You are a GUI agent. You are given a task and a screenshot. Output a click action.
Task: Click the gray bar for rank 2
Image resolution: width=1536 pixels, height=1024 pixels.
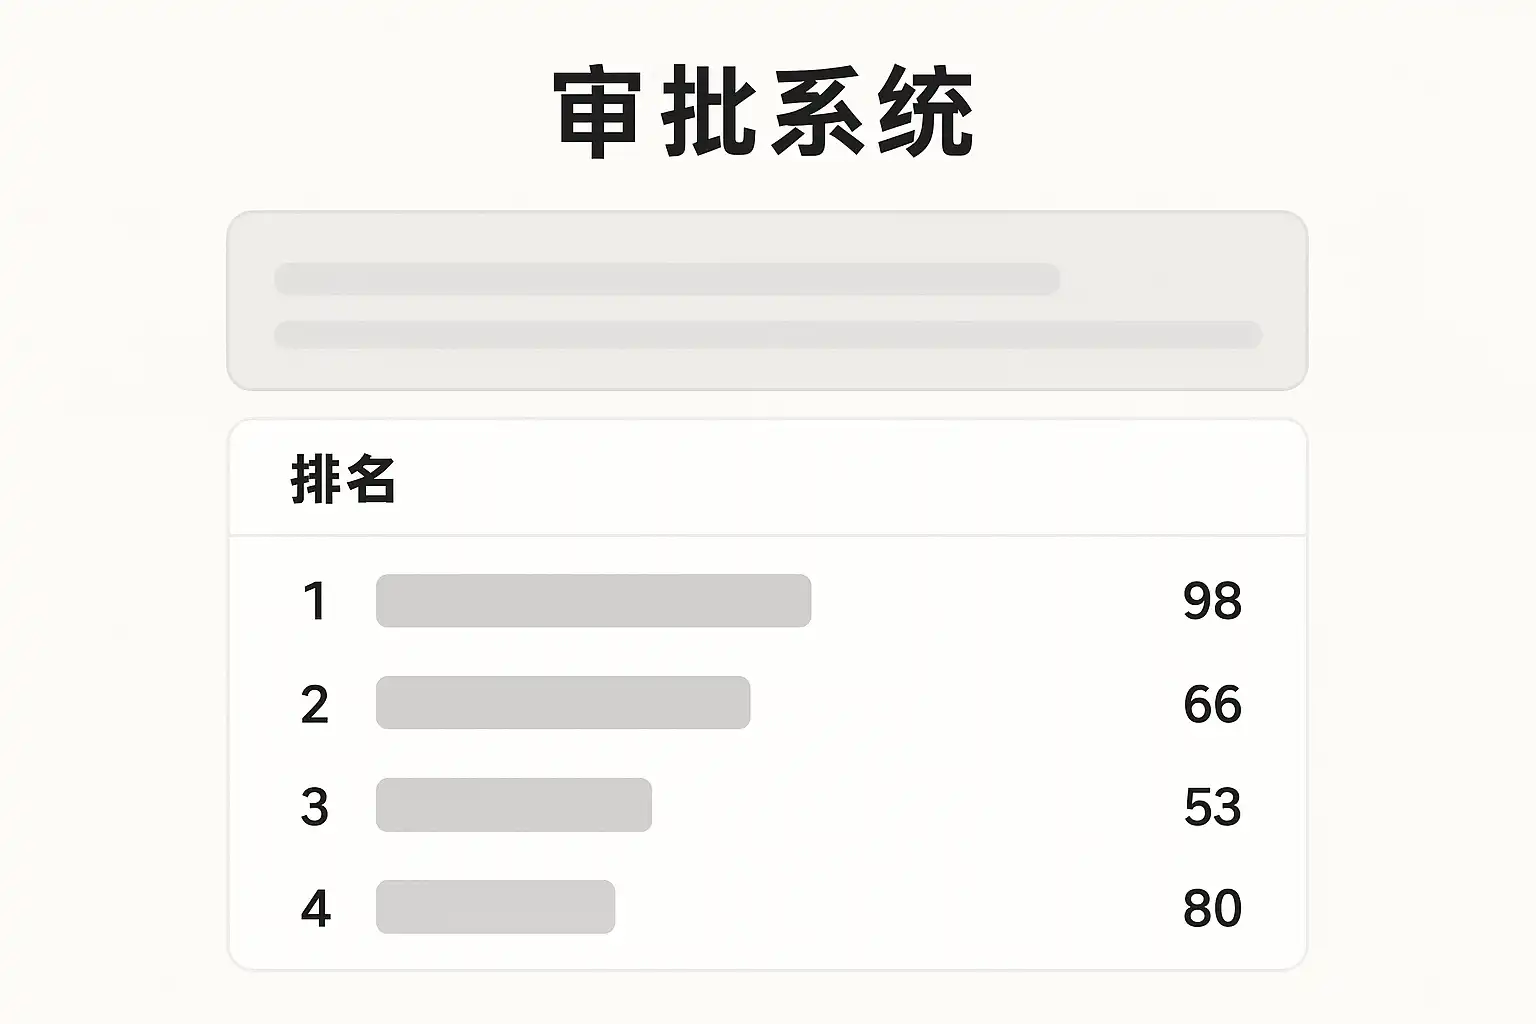click(x=563, y=703)
